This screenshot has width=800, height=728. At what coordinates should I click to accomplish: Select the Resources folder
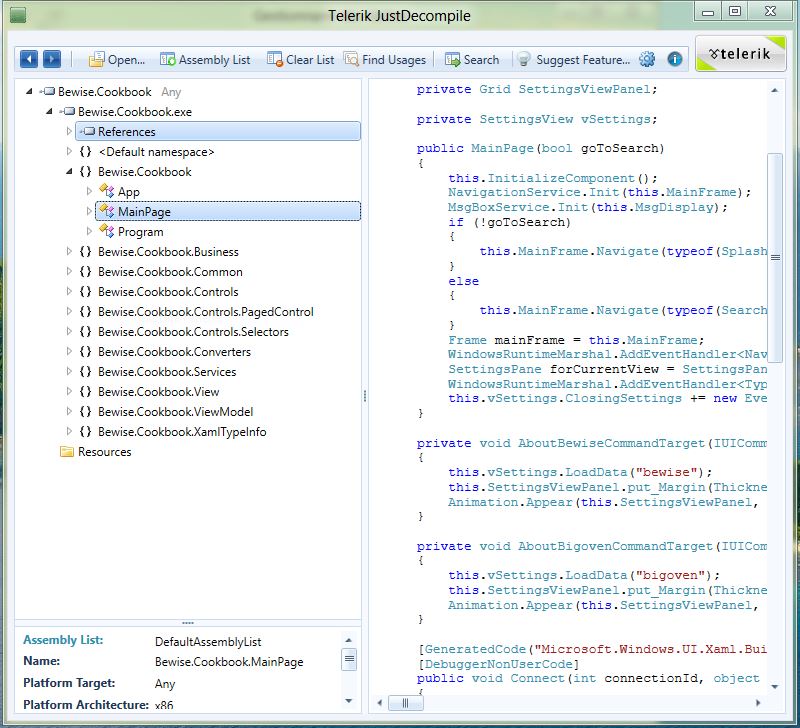coord(105,451)
